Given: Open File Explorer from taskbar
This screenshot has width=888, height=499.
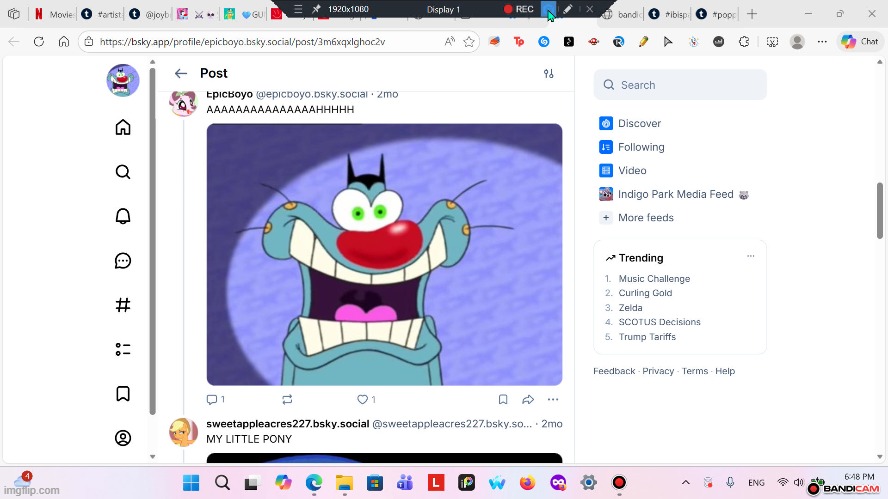Looking at the screenshot, I should click(344, 483).
